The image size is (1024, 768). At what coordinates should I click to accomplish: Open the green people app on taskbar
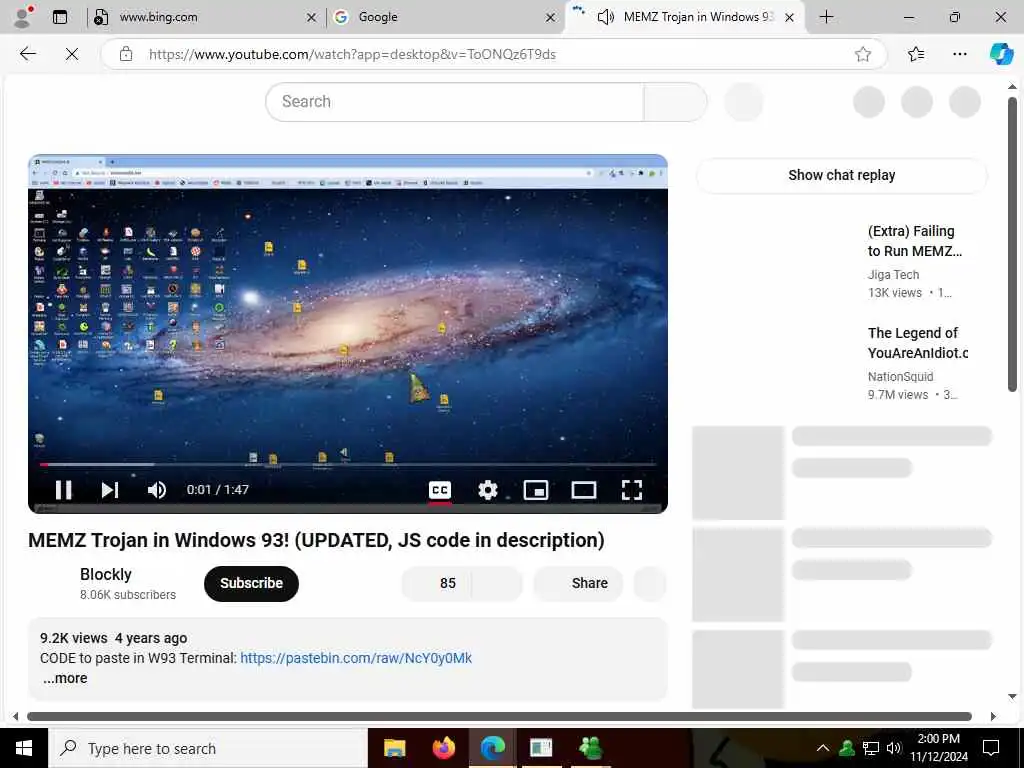[590, 748]
